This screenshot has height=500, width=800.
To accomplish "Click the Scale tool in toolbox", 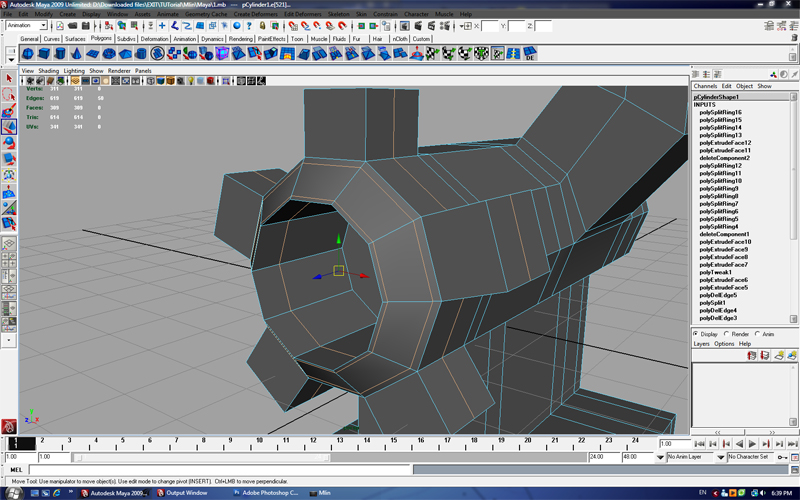I will point(8,159).
